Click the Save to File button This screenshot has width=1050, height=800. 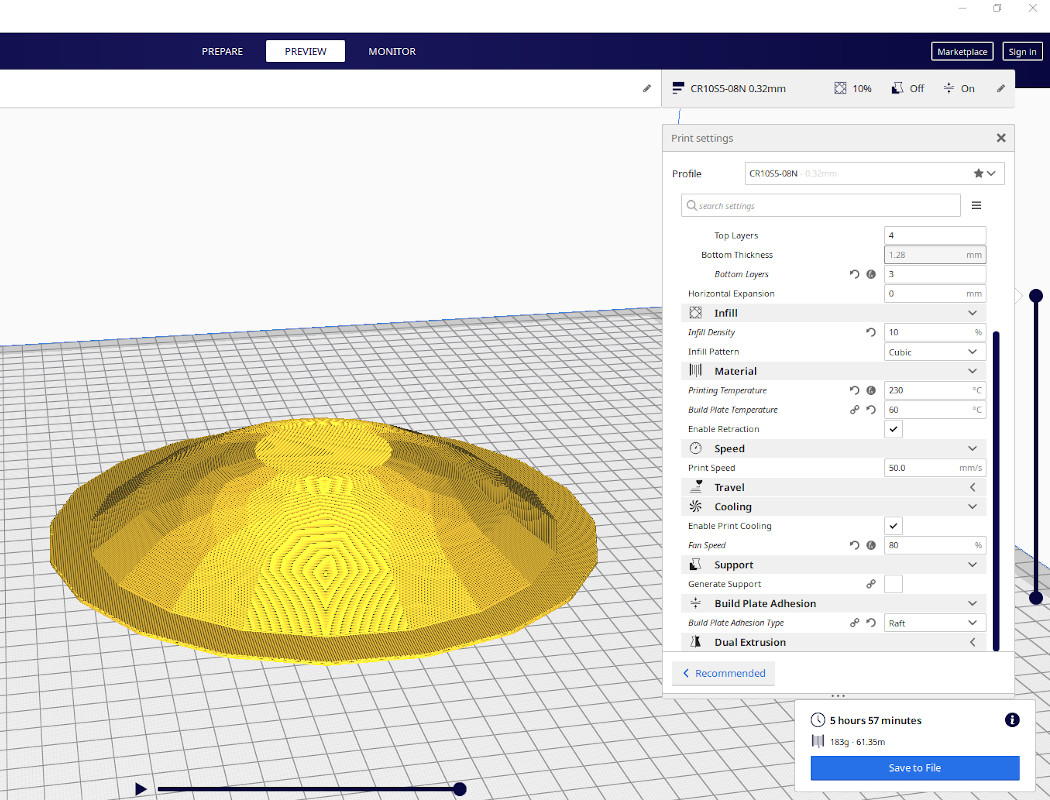(x=915, y=768)
